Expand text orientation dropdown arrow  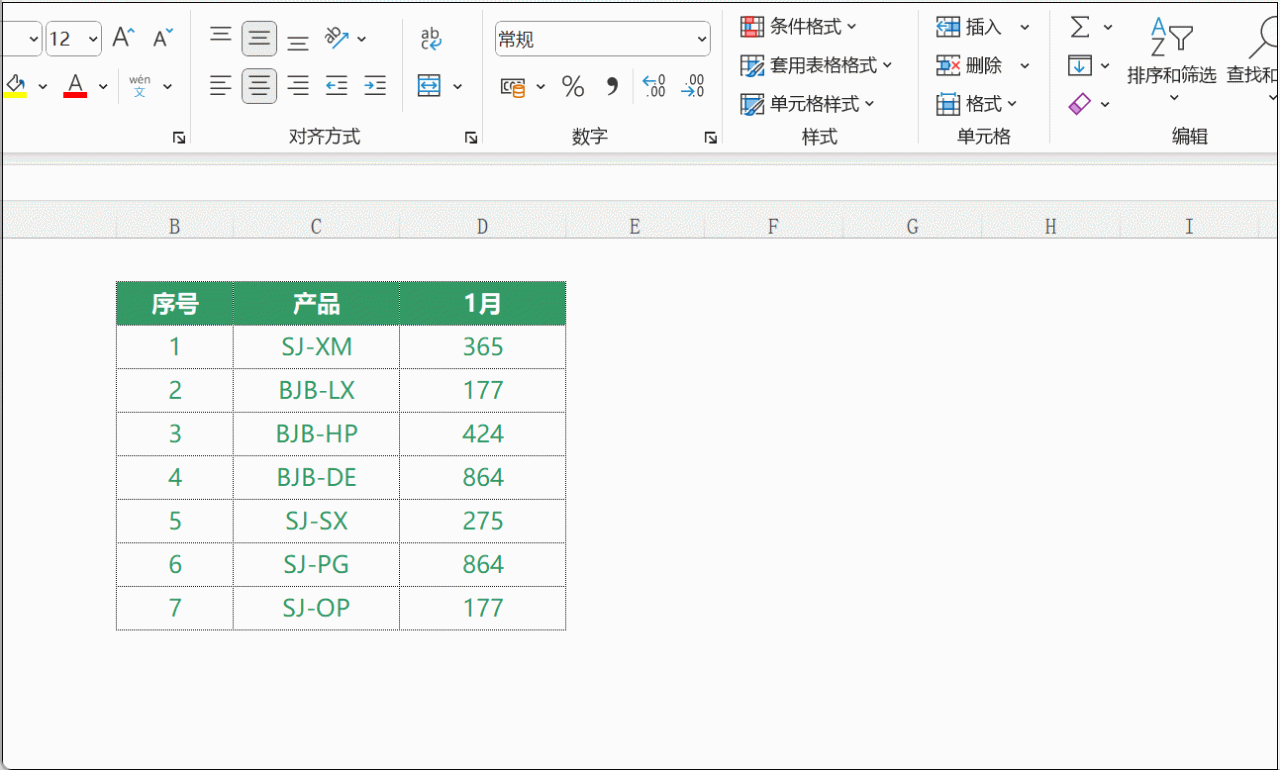(x=362, y=40)
